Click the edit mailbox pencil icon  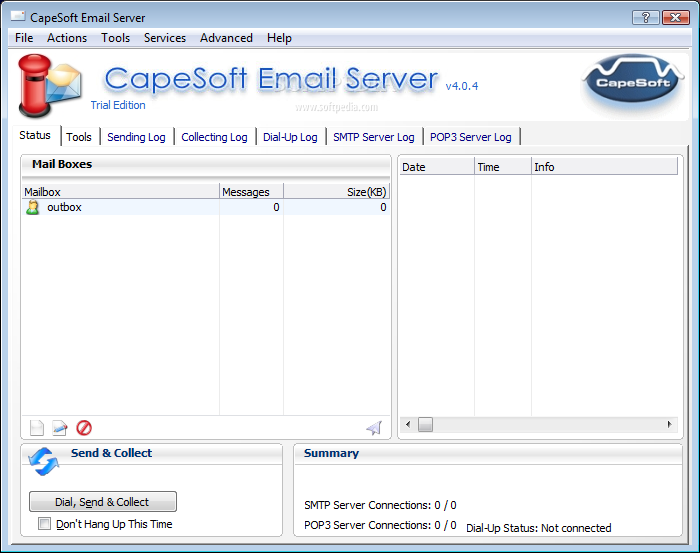tap(60, 428)
